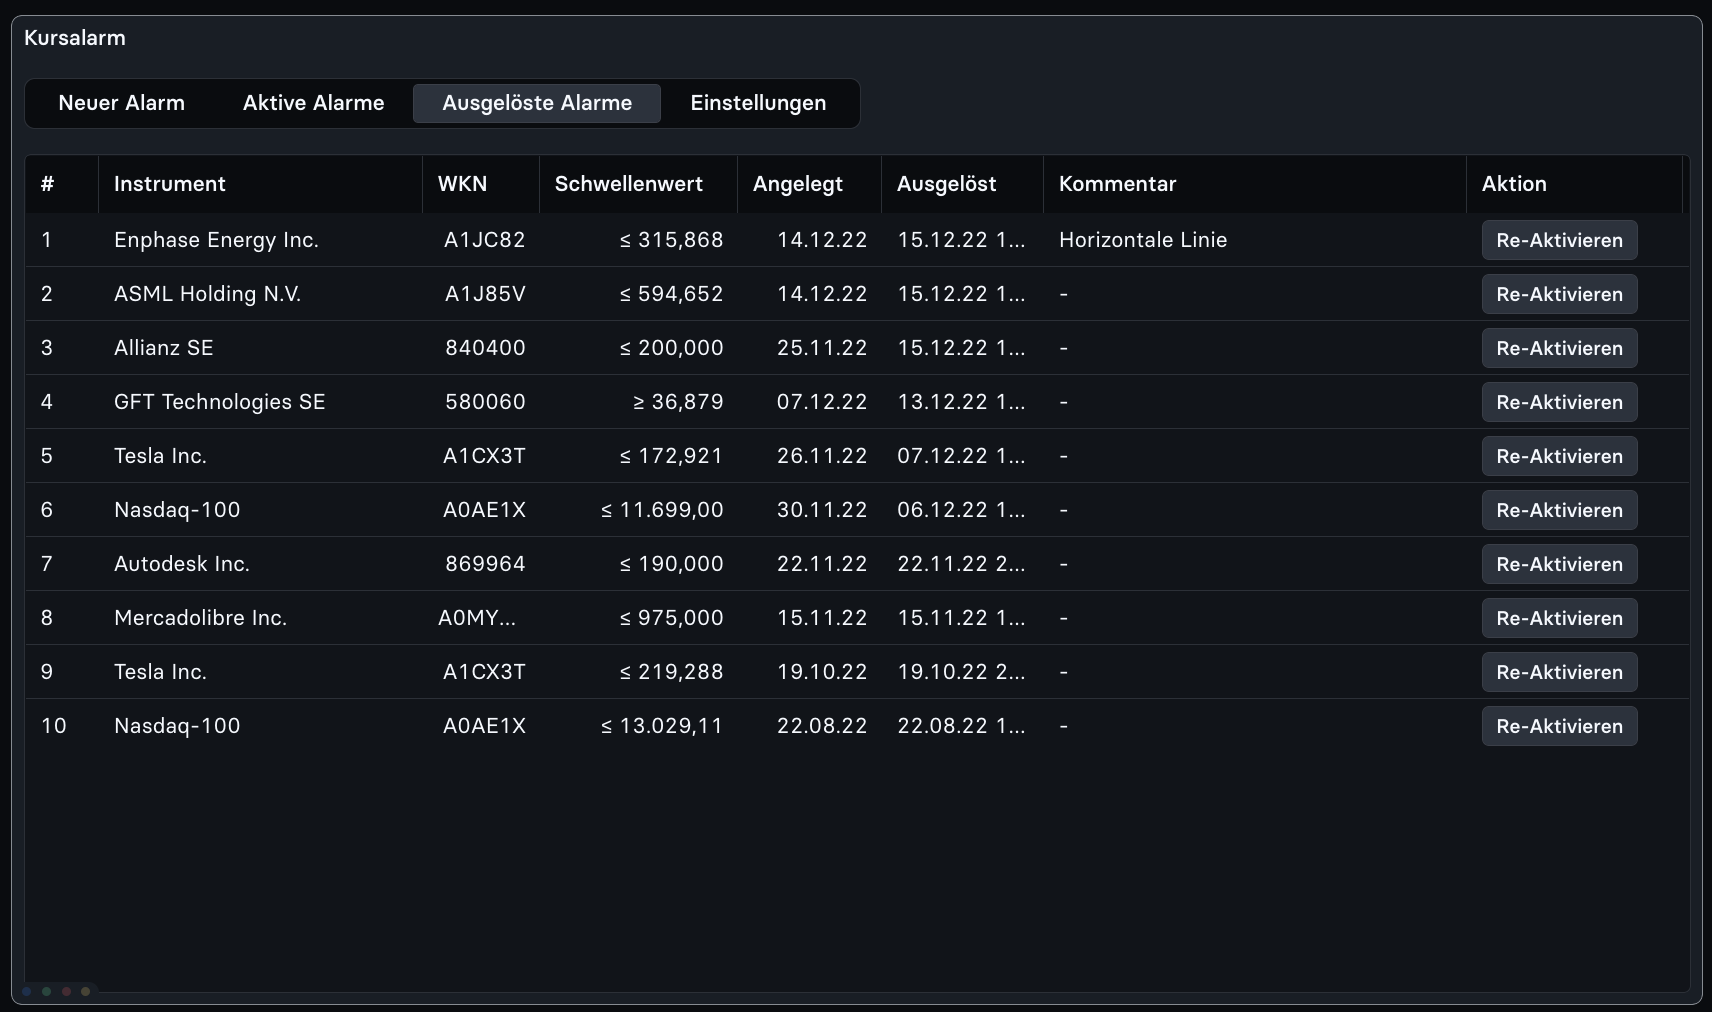Click the Aktion column header
Image resolution: width=1712 pixels, height=1012 pixels.
point(1575,184)
